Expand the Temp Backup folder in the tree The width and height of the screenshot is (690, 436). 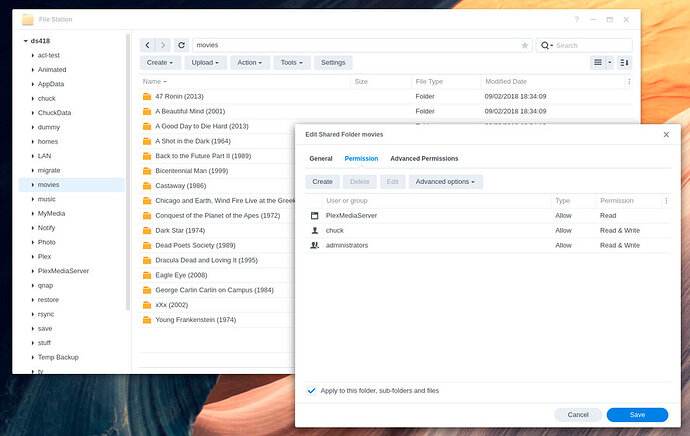pos(33,357)
